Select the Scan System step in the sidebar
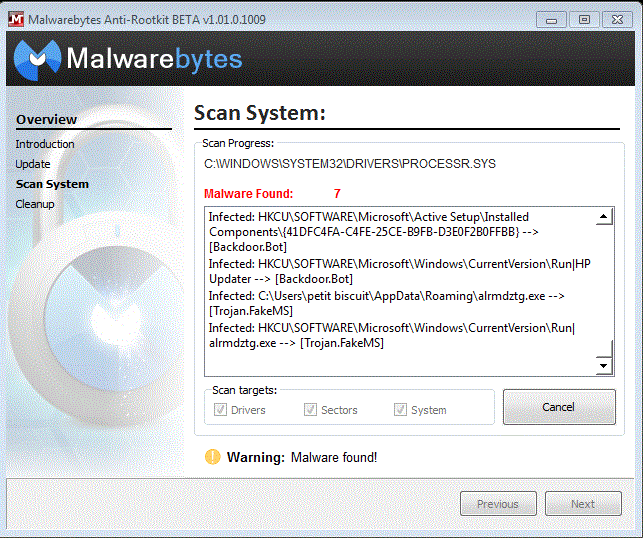This screenshot has width=643, height=538. coord(52,184)
